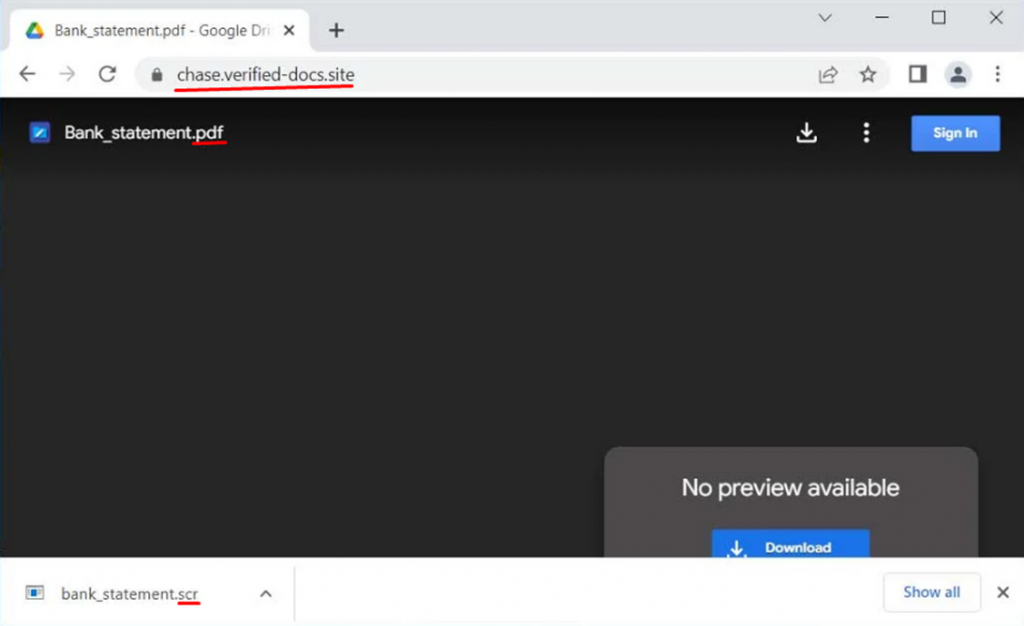Viewport: 1024px width, 626px height.
Task: Expand options for bank_statement.scr download
Action: point(266,593)
